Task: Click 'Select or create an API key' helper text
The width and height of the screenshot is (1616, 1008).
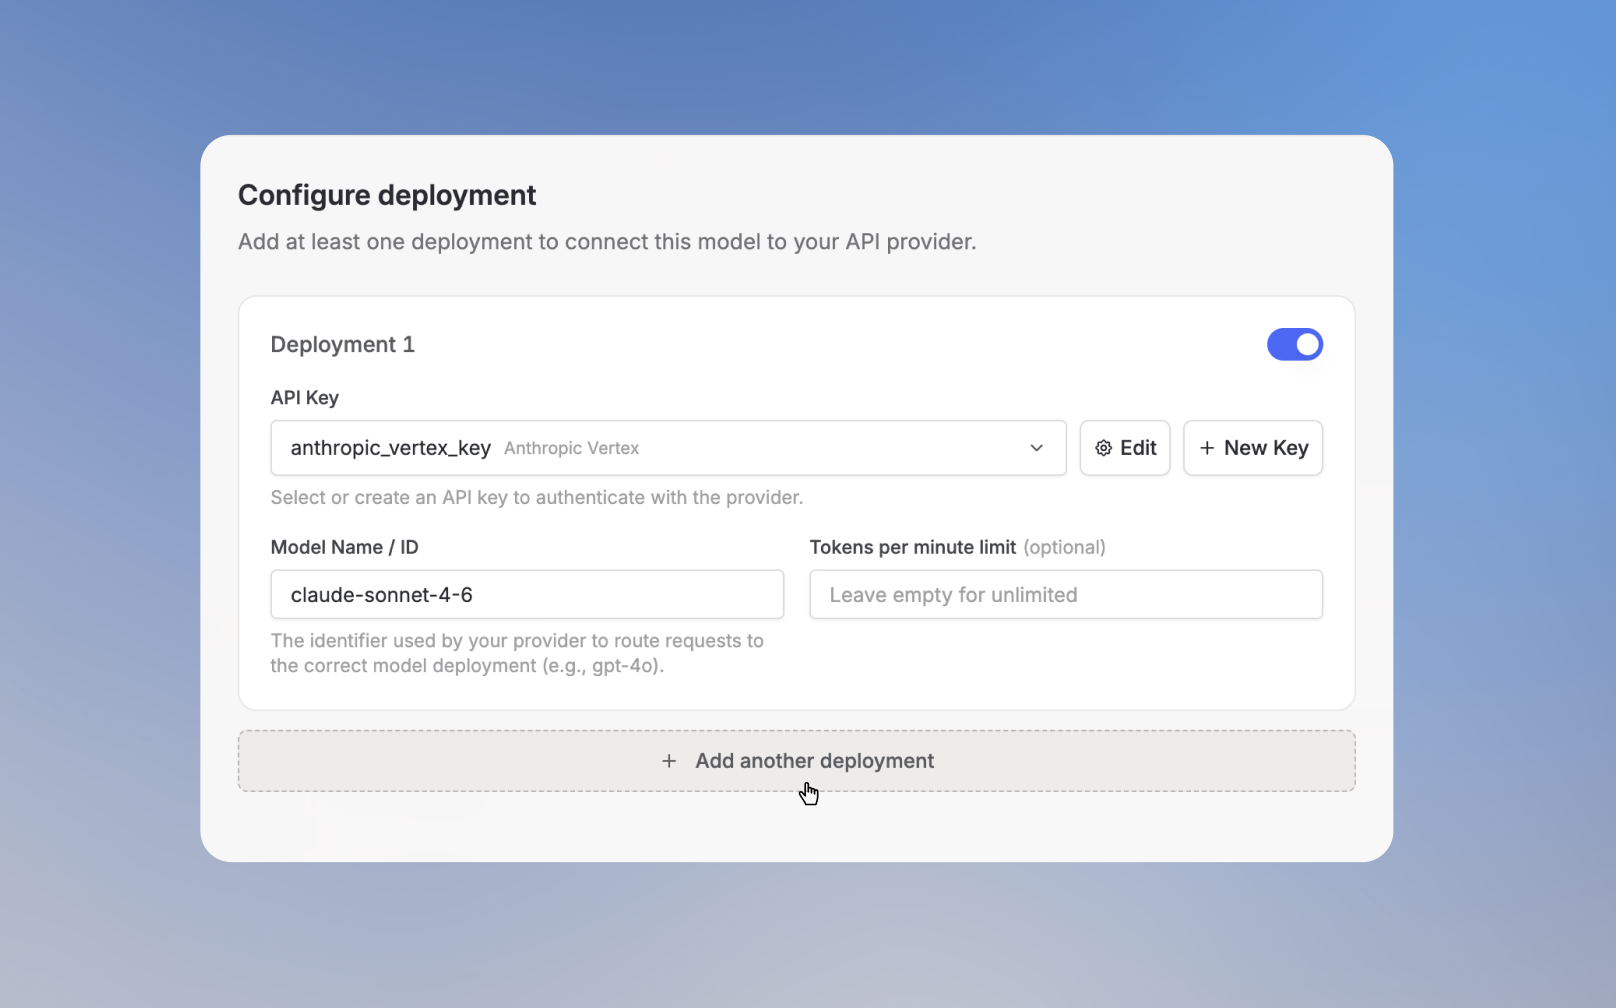Action: tap(536, 497)
